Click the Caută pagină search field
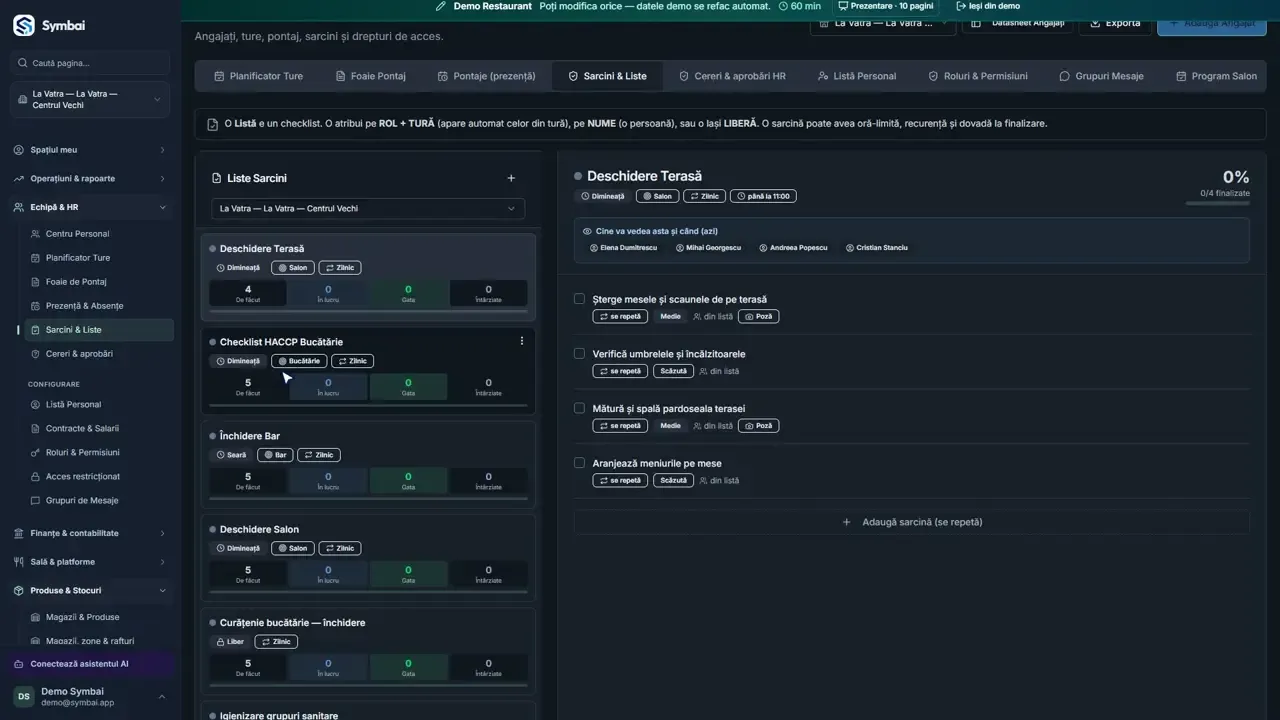 pos(91,63)
